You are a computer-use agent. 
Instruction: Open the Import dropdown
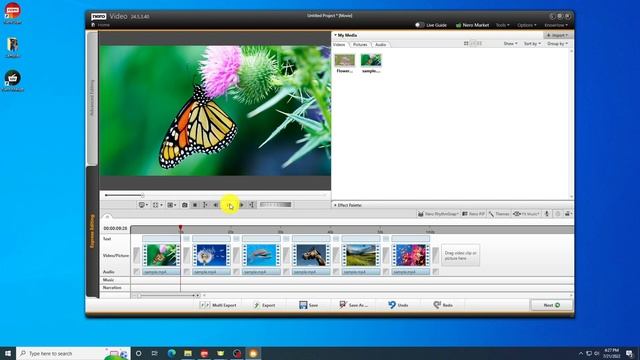558,35
